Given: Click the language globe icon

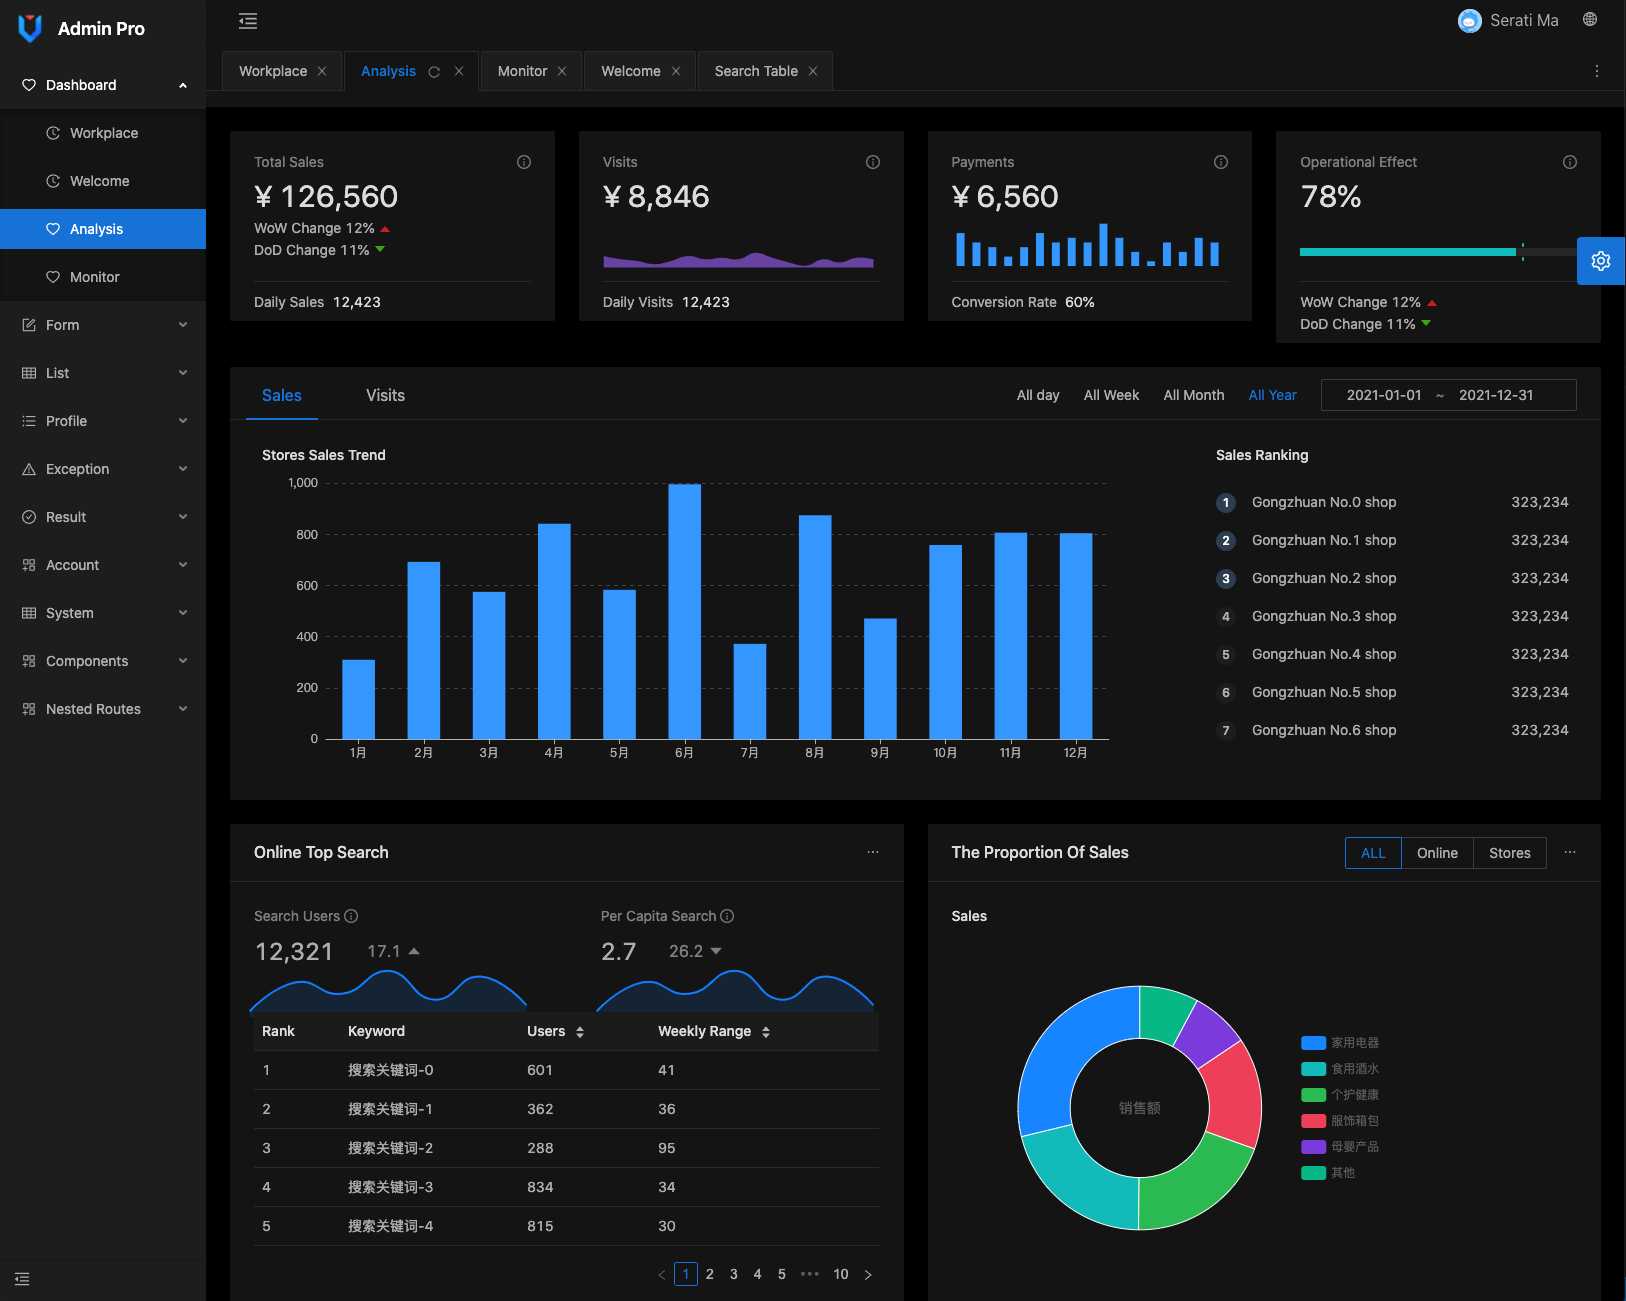Looking at the screenshot, I should point(1589,20).
